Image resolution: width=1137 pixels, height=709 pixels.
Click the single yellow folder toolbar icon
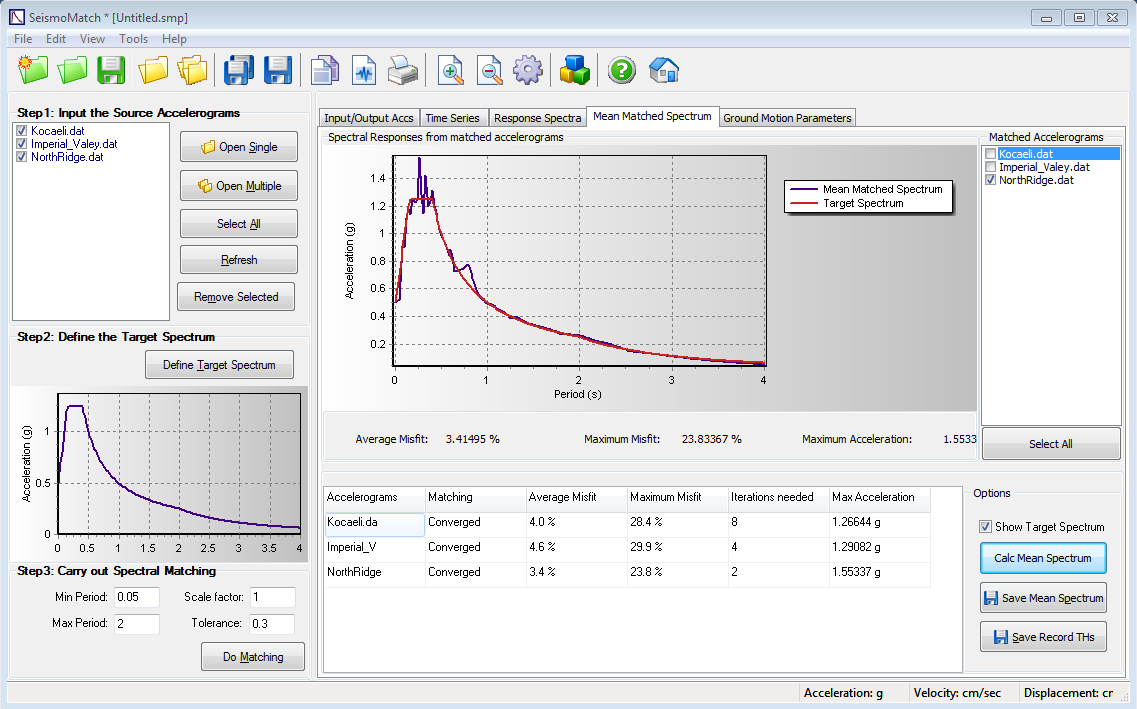pyautogui.click(x=153, y=70)
